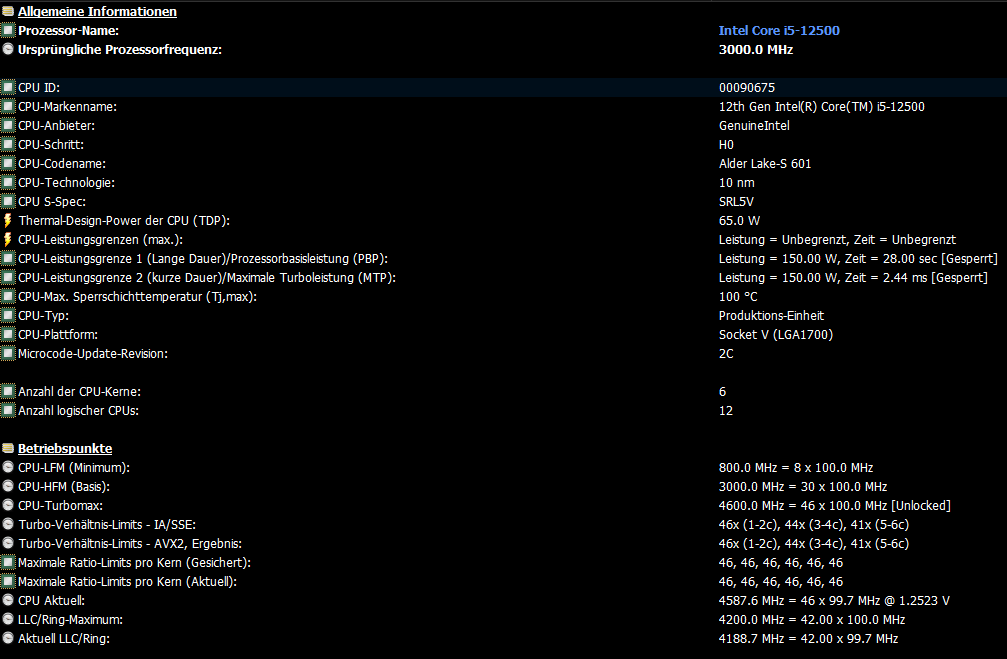Viewport: 1007px width, 659px height.
Task: Click the 4200.0 MHz = 42.00 x 100.0 MHz value
Action: pyautogui.click(x=812, y=620)
